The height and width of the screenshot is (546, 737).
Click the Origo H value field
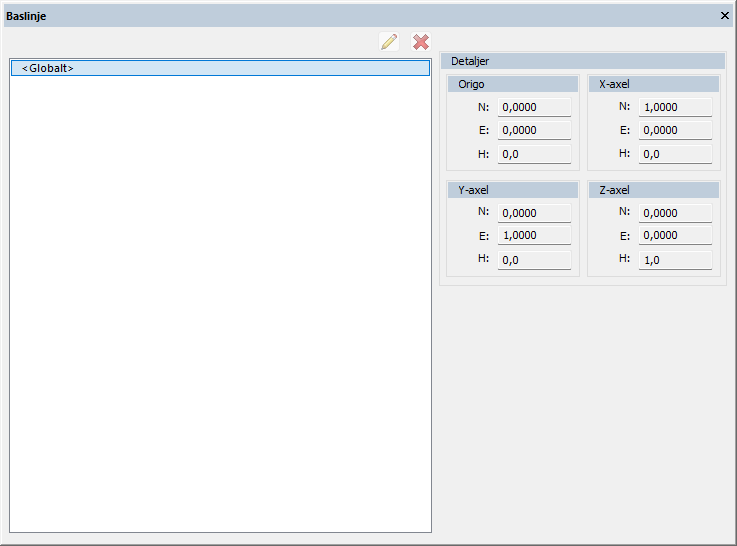pyautogui.click(x=534, y=154)
